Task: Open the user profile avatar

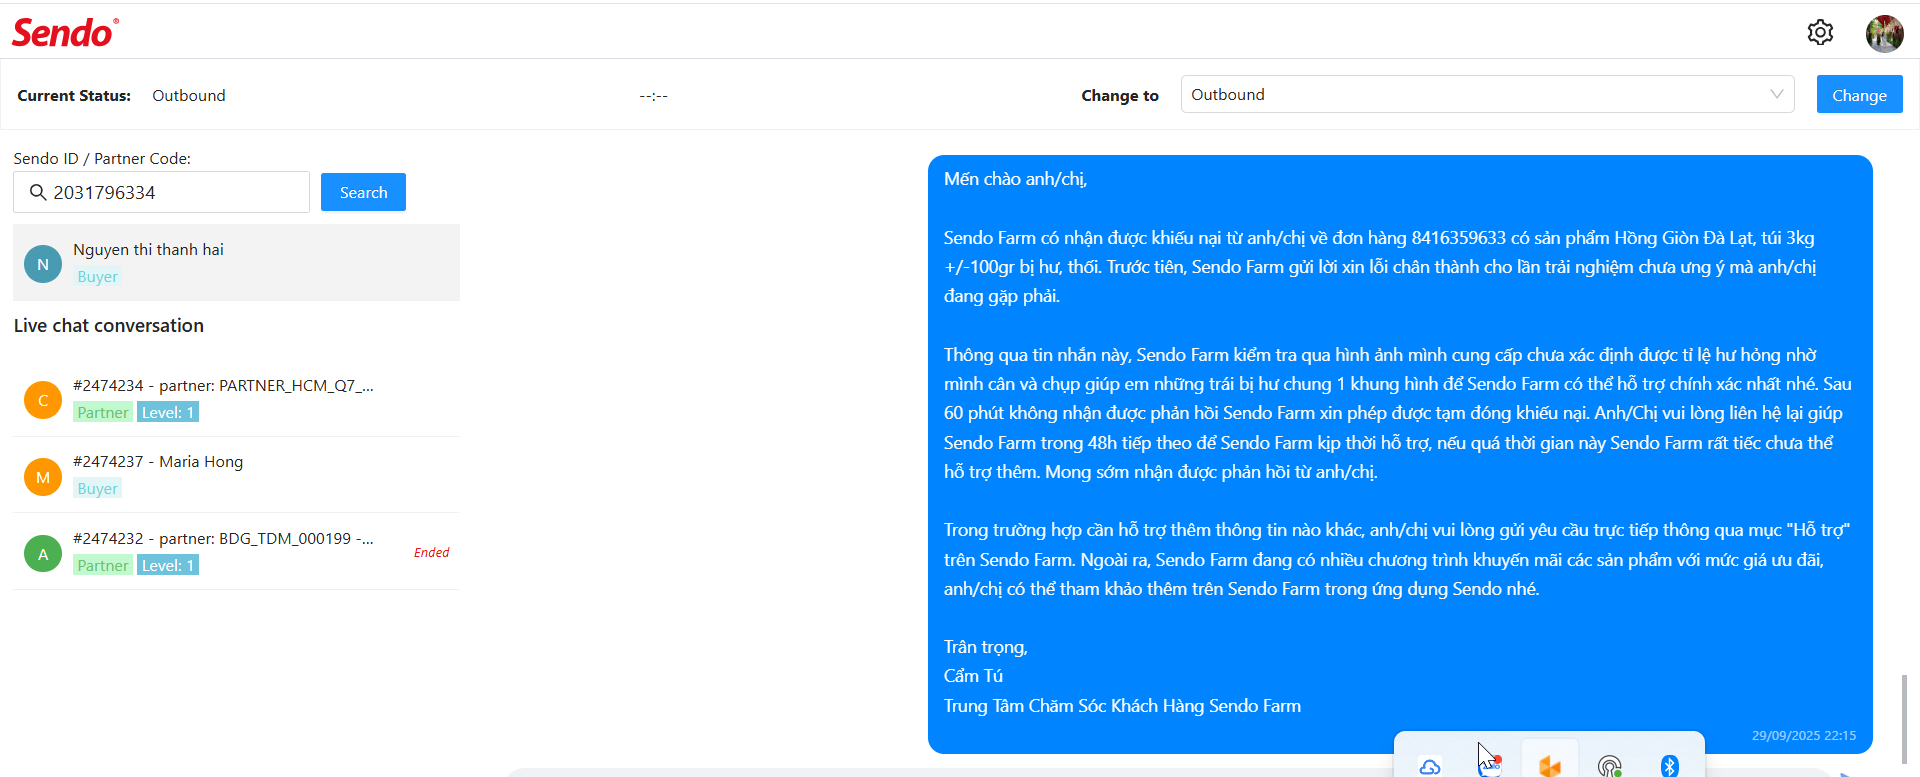Action: tap(1884, 33)
